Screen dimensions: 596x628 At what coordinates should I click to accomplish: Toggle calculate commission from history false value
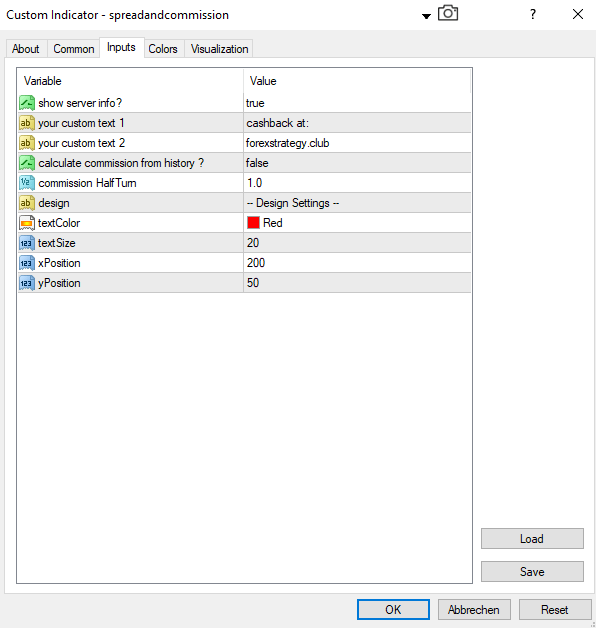tap(357, 163)
